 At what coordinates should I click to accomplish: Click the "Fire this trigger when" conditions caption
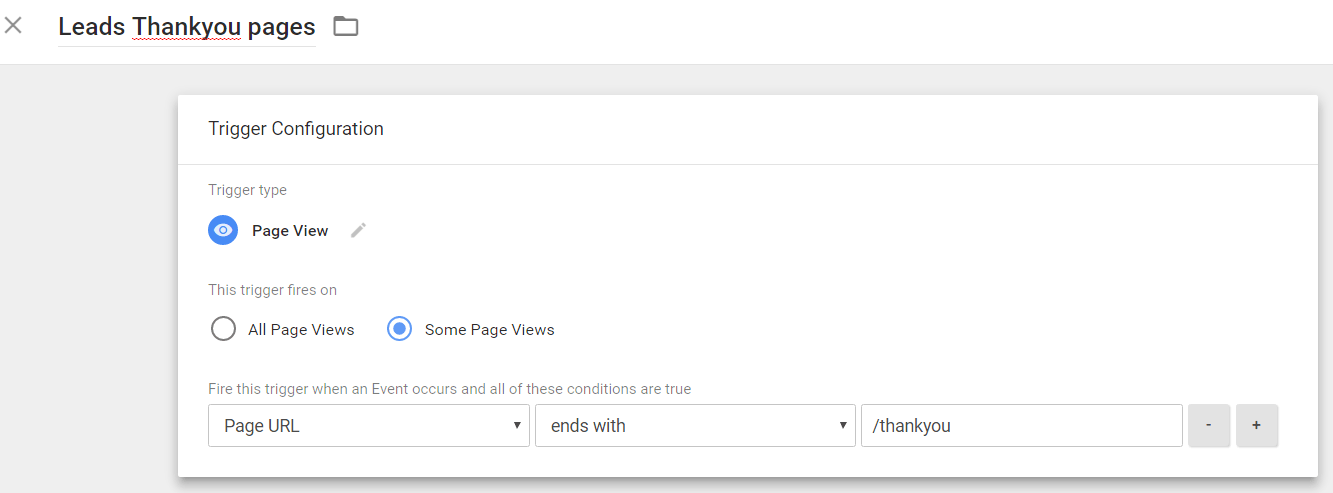tap(449, 388)
